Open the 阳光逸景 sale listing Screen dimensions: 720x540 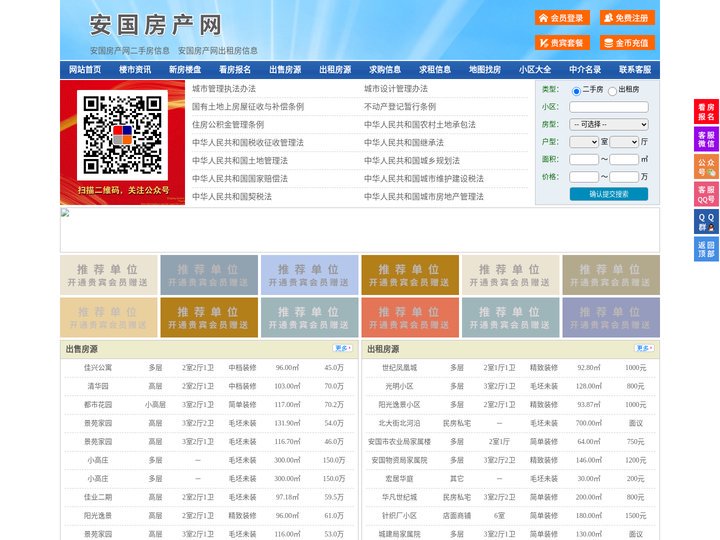coord(98,516)
